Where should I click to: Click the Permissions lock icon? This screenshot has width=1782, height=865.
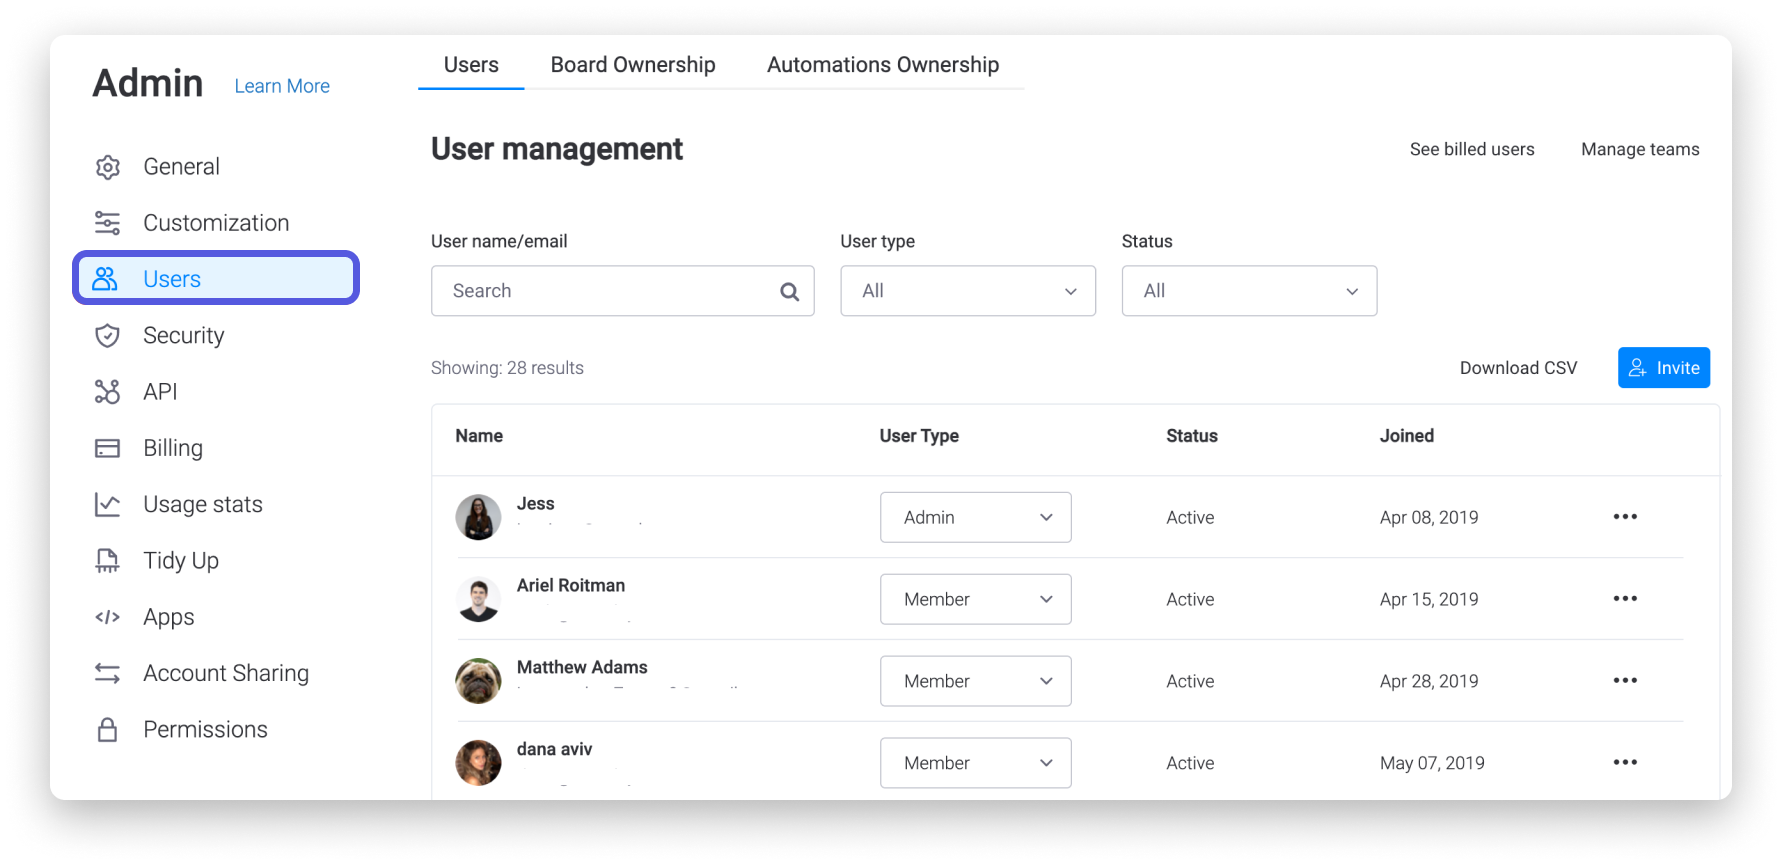107,730
